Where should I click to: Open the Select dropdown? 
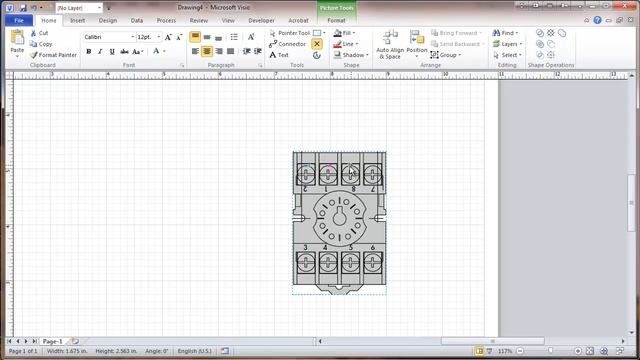pos(507,55)
